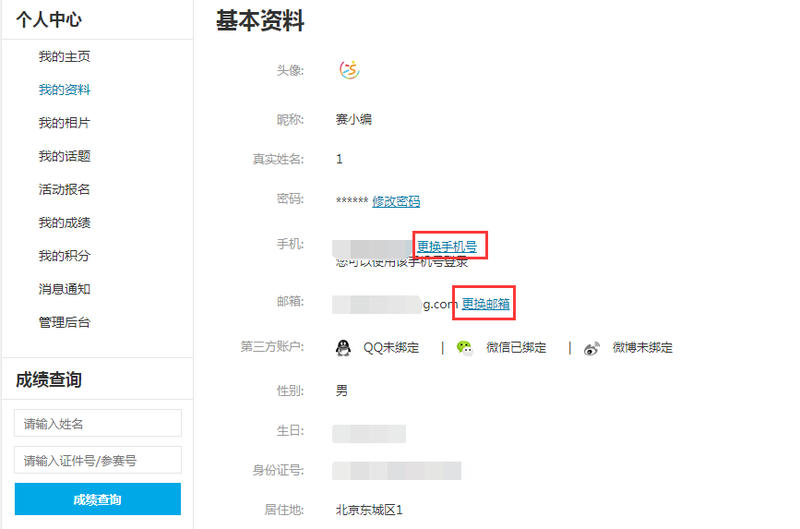Click QQ未绑定 to bind QQ
Viewport: 800px width, 529px height.
point(390,348)
